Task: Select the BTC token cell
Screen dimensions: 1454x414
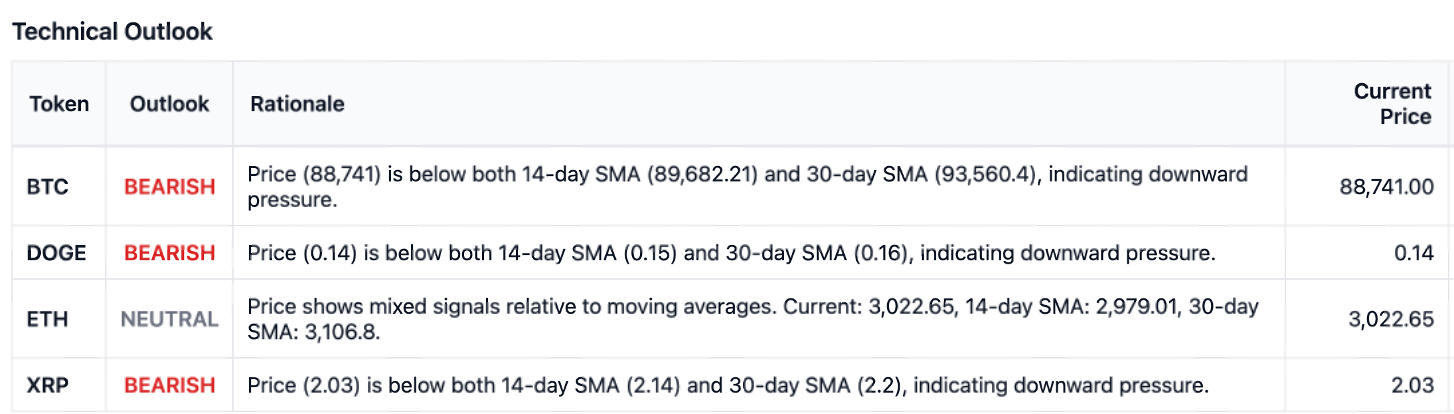Action: [48, 187]
